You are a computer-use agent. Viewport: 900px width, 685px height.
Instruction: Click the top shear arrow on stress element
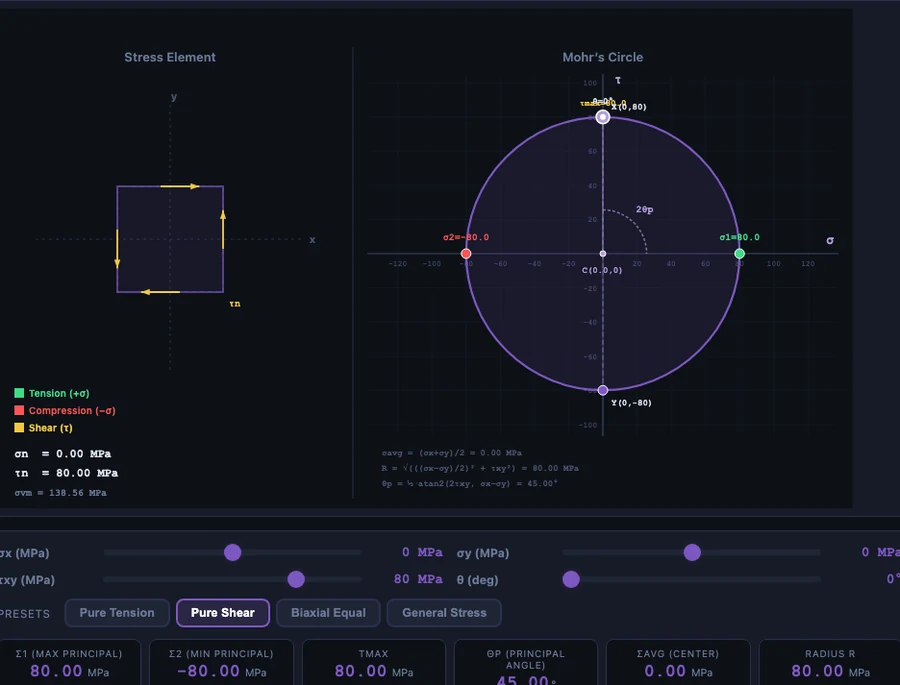point(180,186)
